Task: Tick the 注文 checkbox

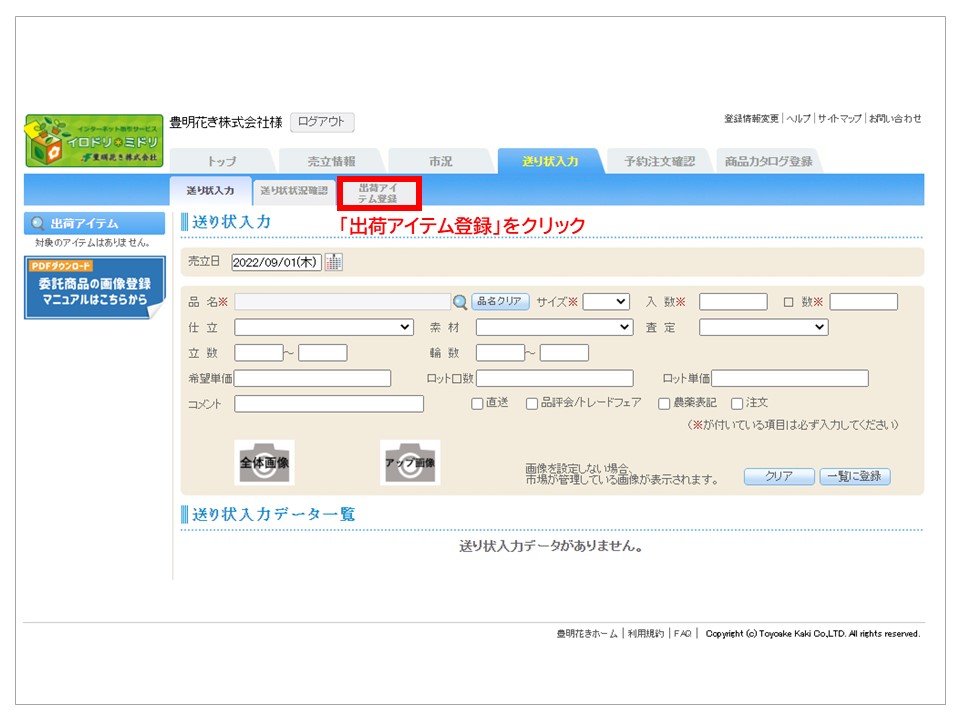Action: point(737,404)
